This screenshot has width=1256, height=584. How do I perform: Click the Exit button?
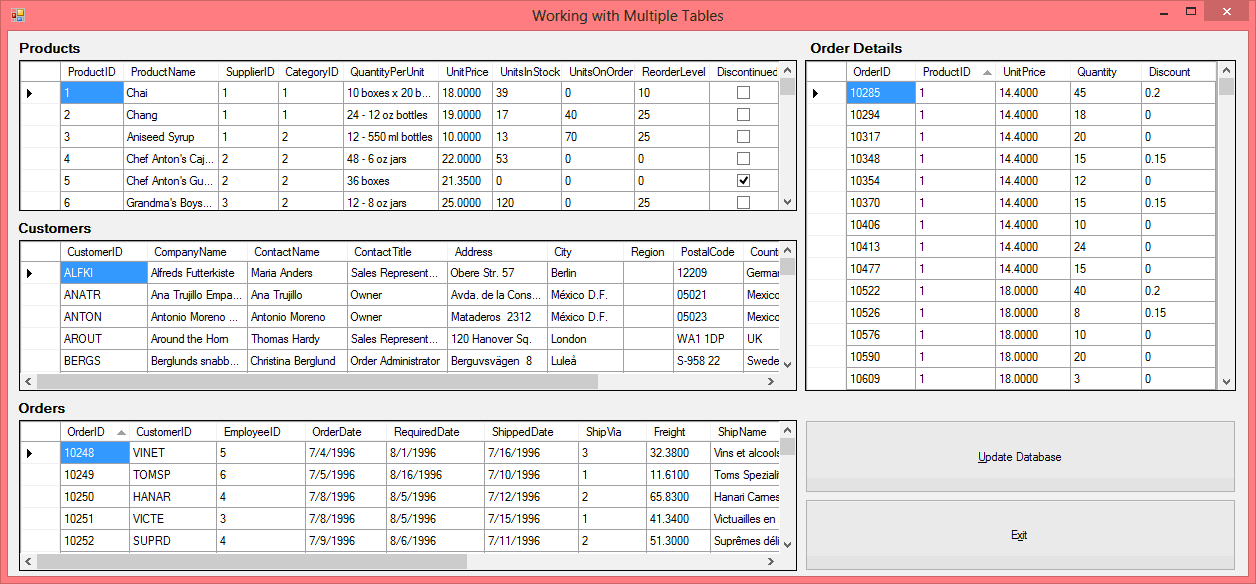click(x=1020, y=535)
